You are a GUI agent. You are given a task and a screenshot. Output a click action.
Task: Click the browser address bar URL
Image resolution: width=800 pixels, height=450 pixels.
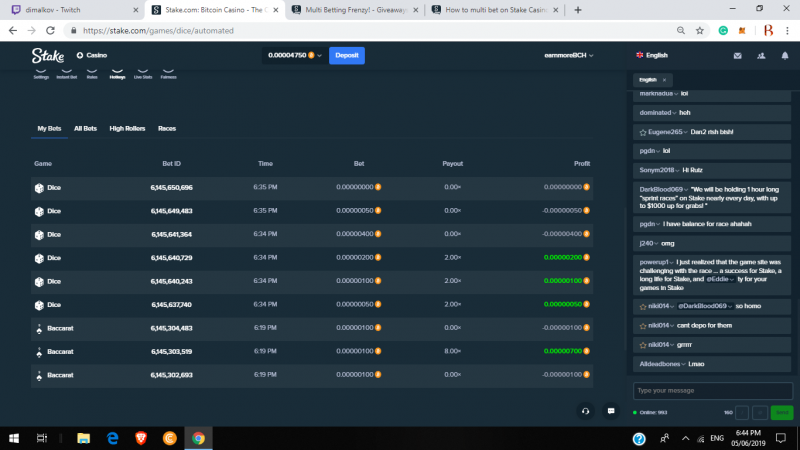158,31
